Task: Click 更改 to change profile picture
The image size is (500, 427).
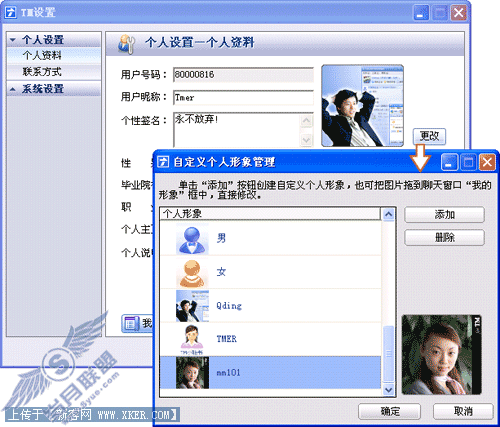Action: point(429,136)
